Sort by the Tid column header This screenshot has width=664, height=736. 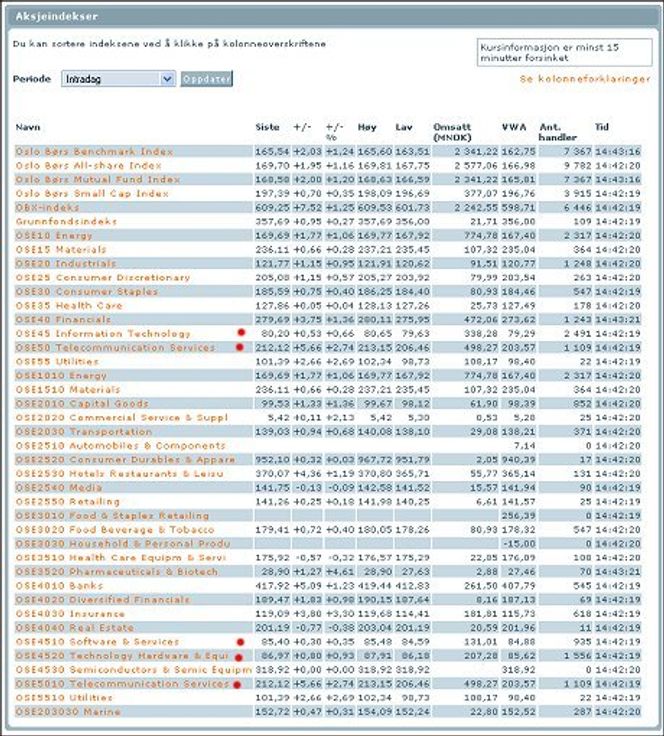tap(602, 127)
